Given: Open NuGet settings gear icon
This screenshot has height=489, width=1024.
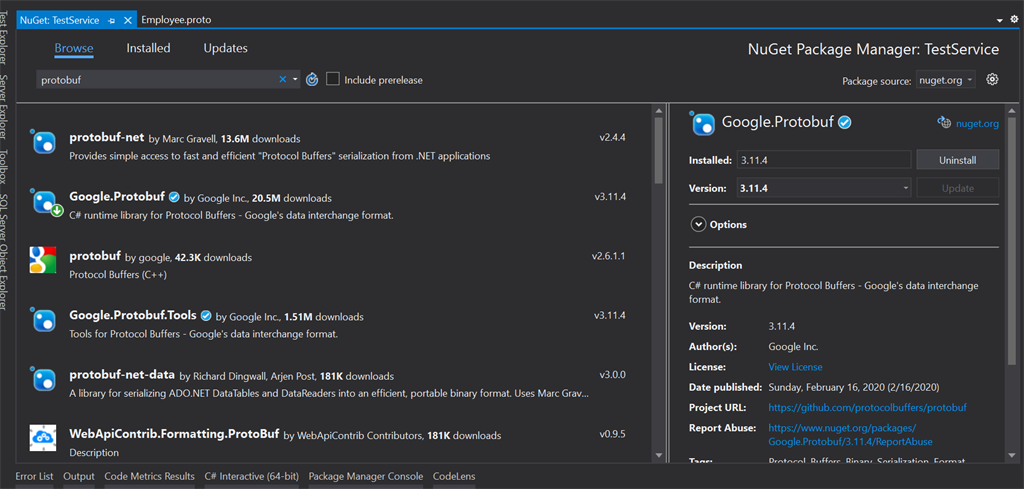Looking at the screenshot, I should point(992,80).
